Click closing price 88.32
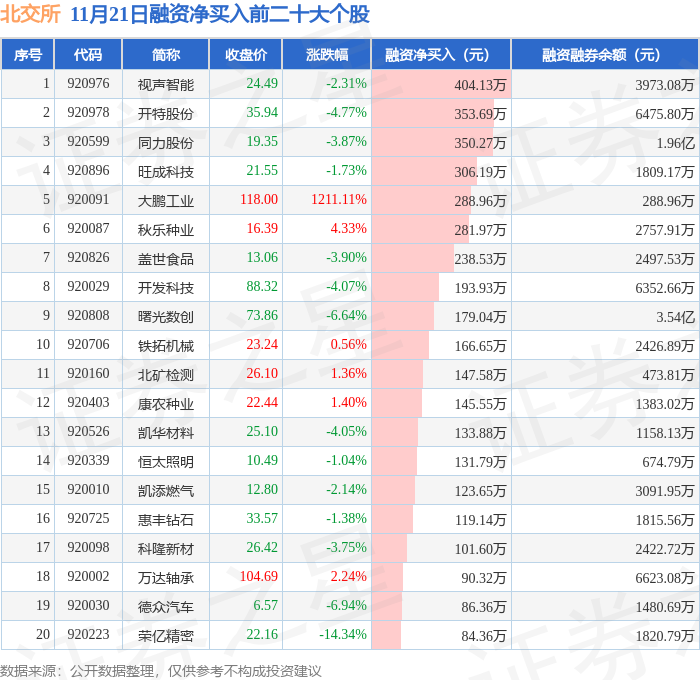Image resolution: width=700 pixels, height=680 pixels. pyautogui.click(x=262, y=286)
